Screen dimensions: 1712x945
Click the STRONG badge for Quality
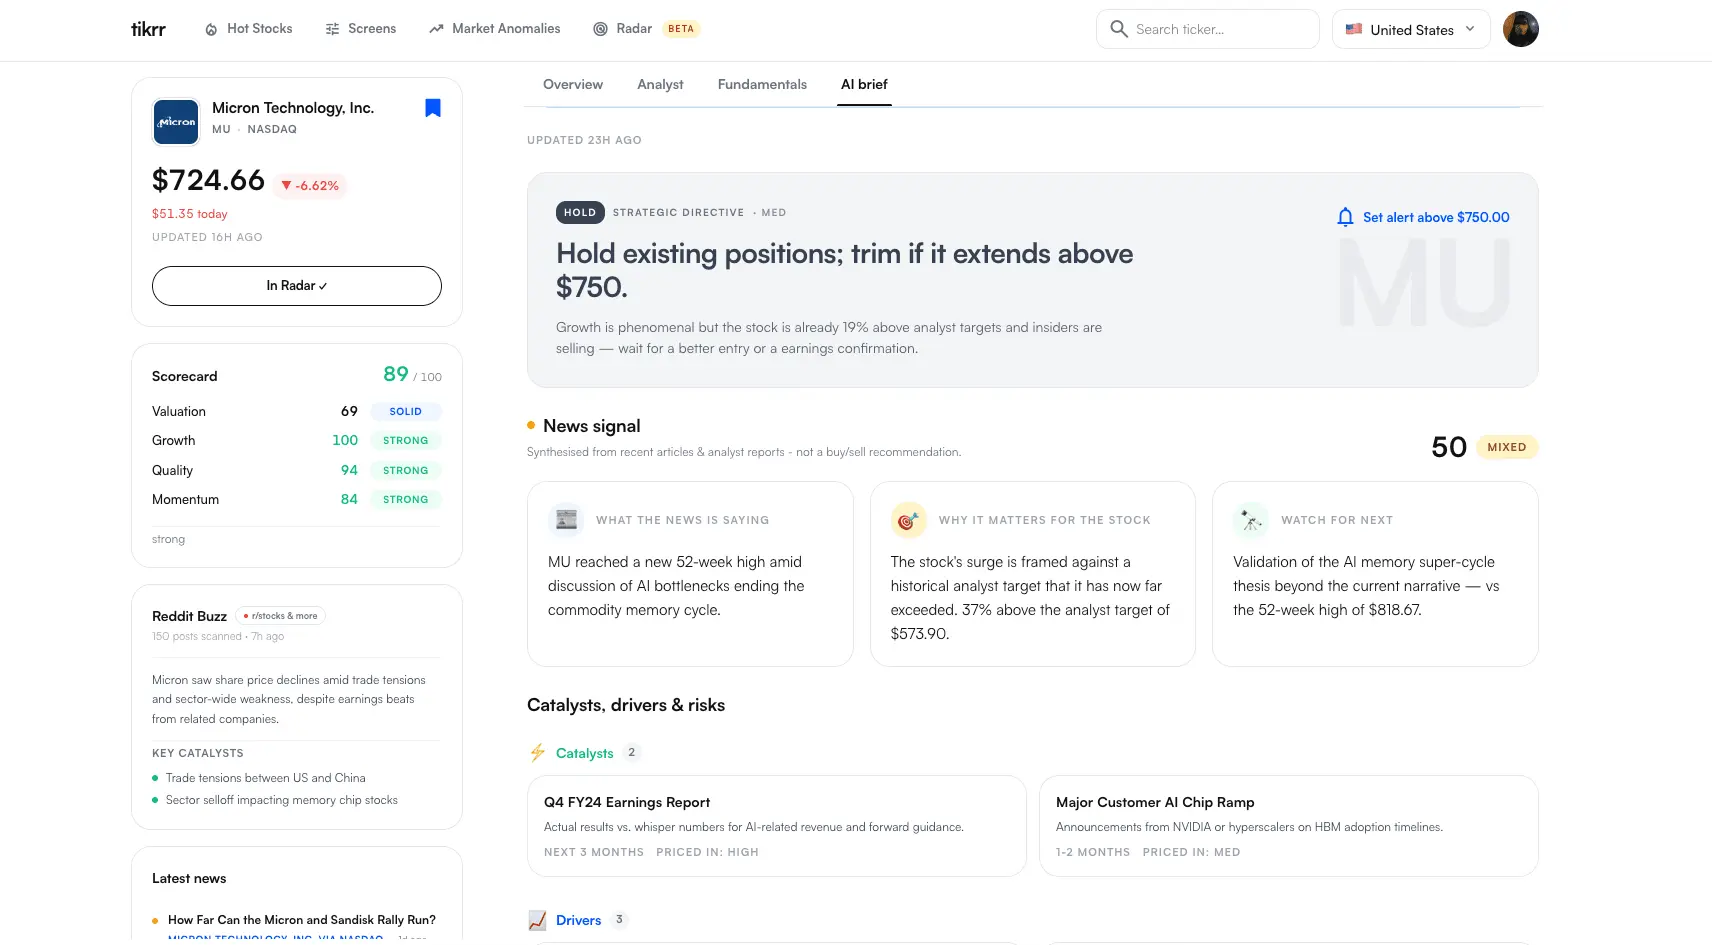click(406, 470)
